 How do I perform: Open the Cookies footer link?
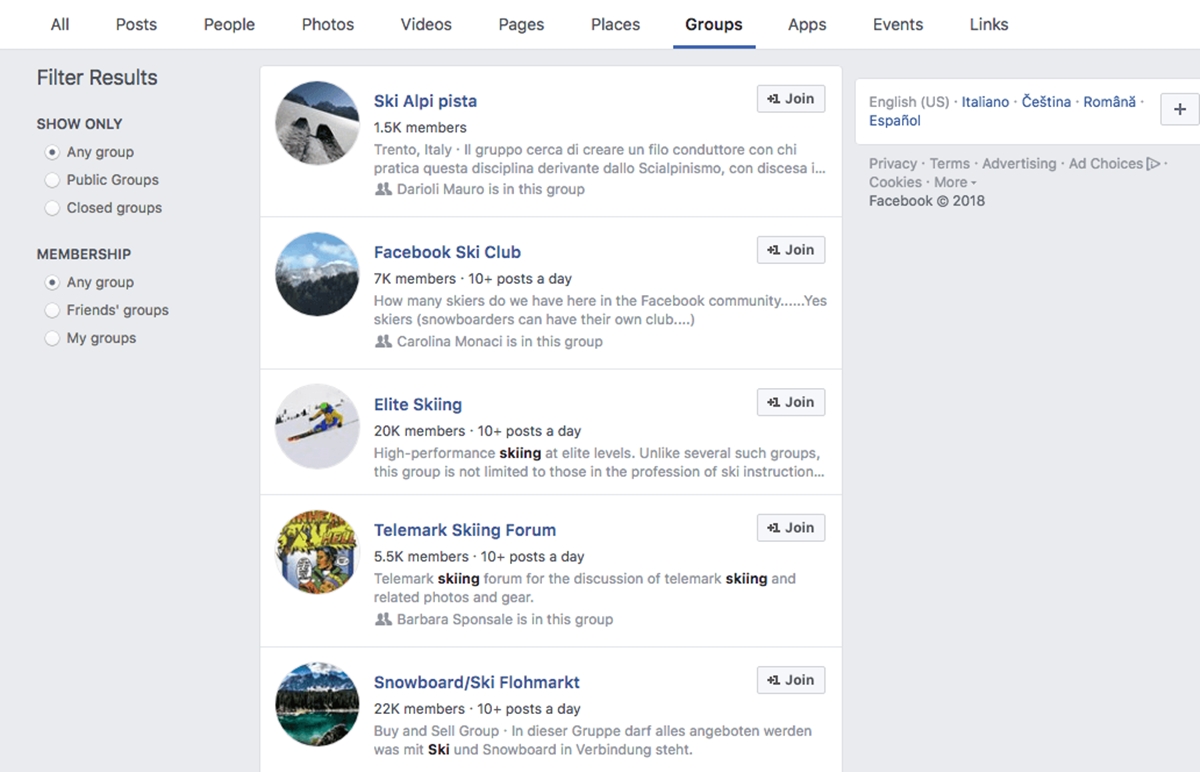[x=895, y=182]
